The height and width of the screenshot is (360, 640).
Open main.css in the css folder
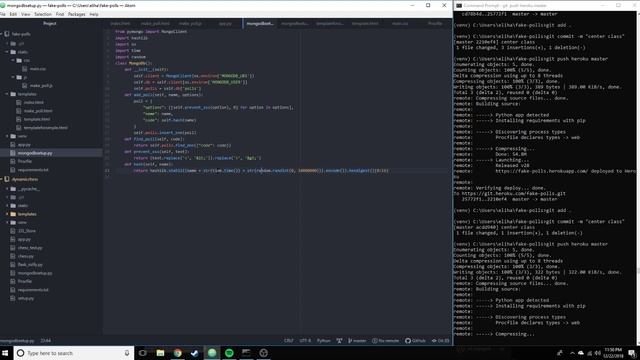click(38, 69)
